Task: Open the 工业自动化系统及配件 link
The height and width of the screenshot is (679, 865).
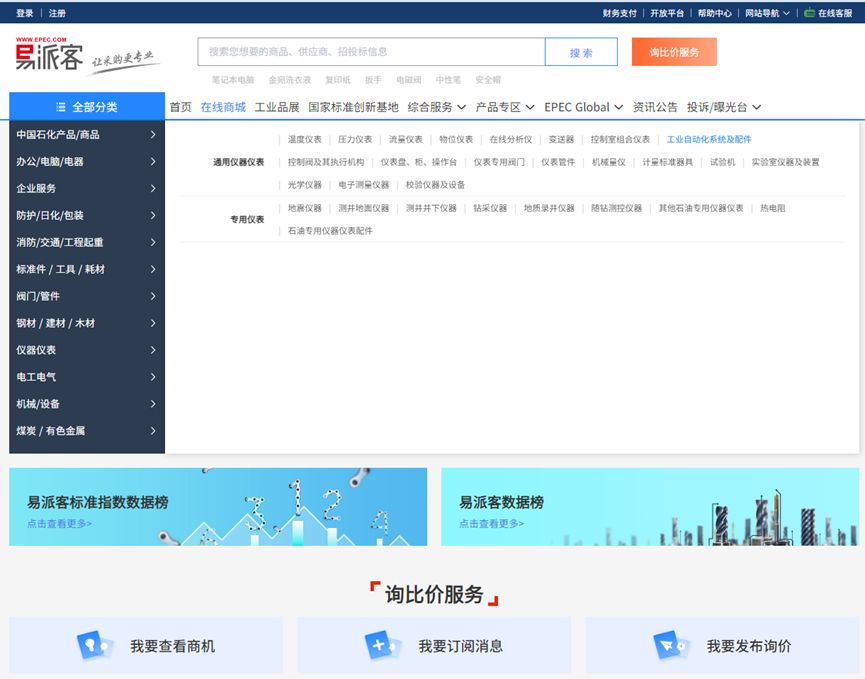Action: 709,140
